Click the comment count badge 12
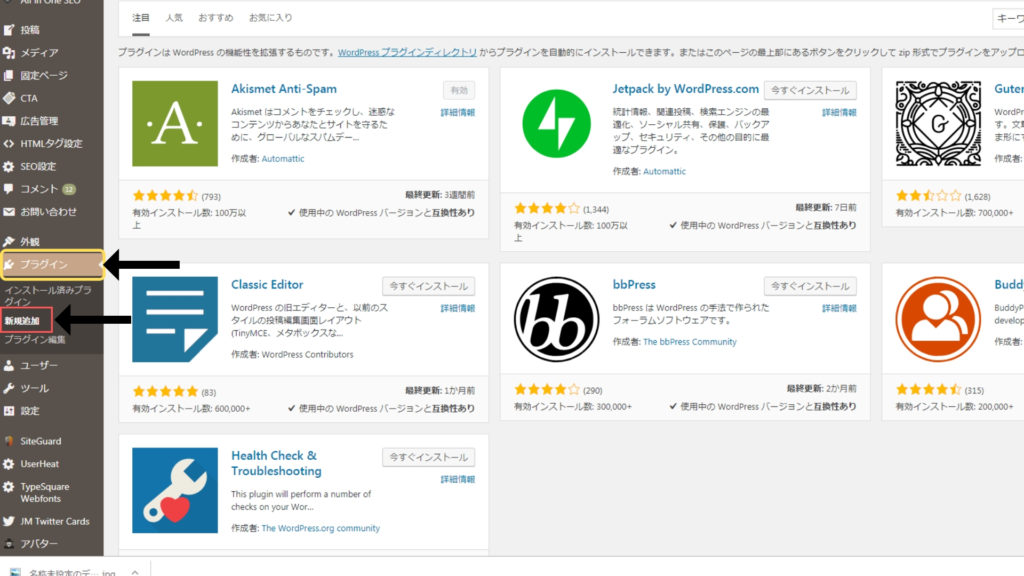The height and width of the screenshot is (576, 1024). click(x=69, y=189)
